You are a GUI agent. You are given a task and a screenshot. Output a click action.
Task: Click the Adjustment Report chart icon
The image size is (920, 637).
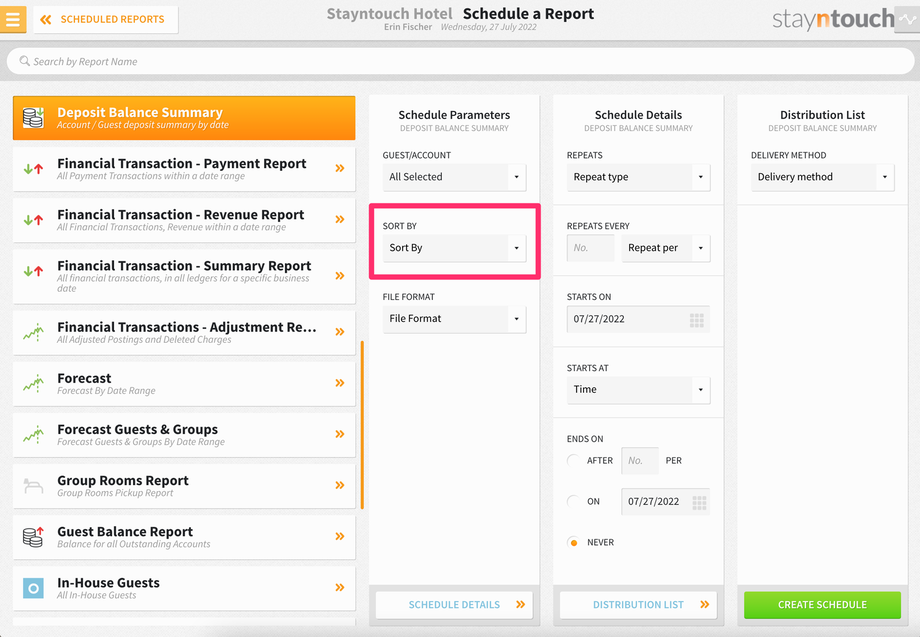(33, 333)
